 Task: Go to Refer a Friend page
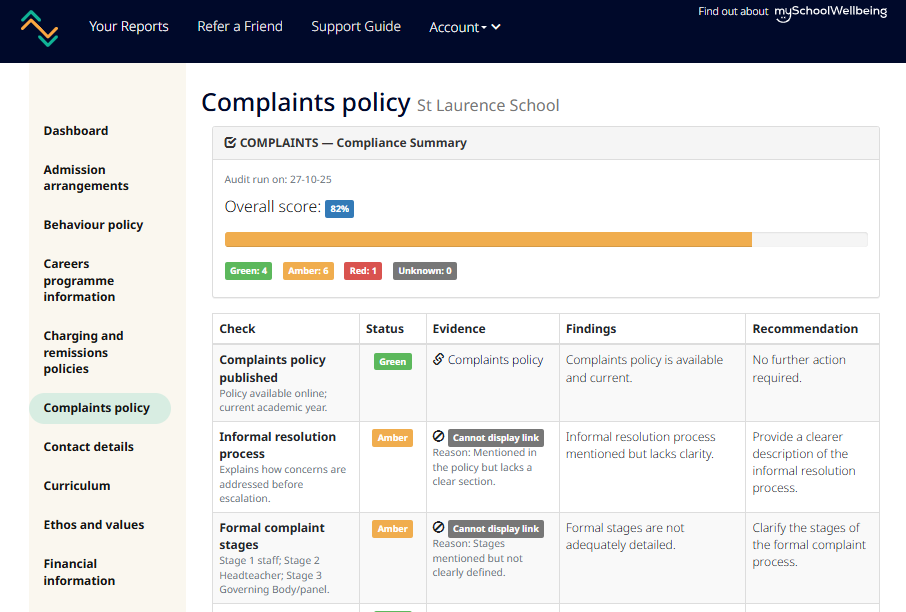pos(240,27)
